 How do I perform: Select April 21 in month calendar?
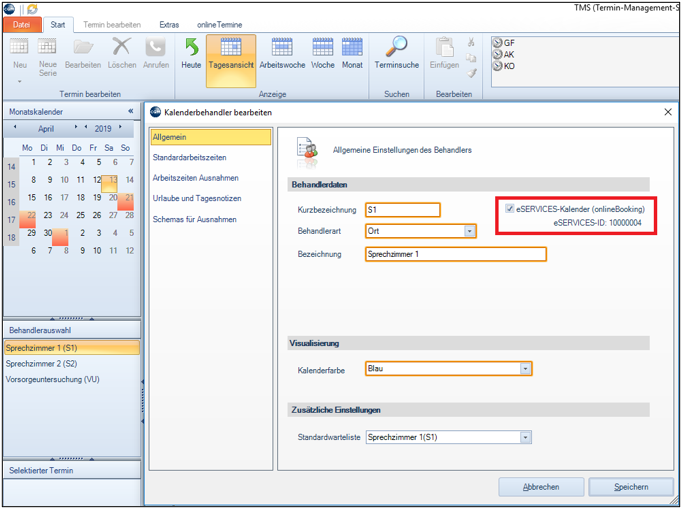[x=126, y=201]
